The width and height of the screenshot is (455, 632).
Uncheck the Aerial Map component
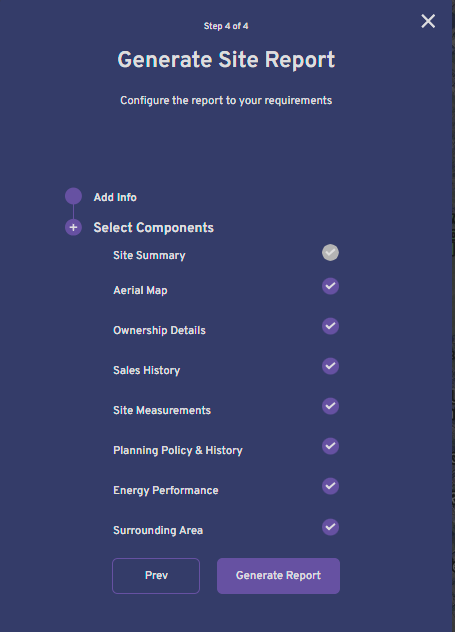330,286
